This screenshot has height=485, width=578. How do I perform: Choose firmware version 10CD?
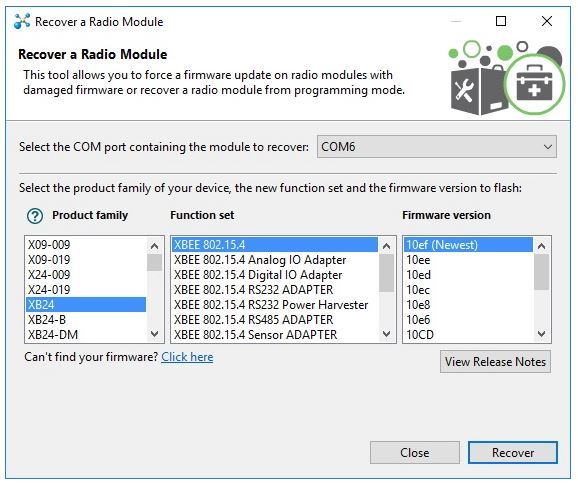pos(468,335)
